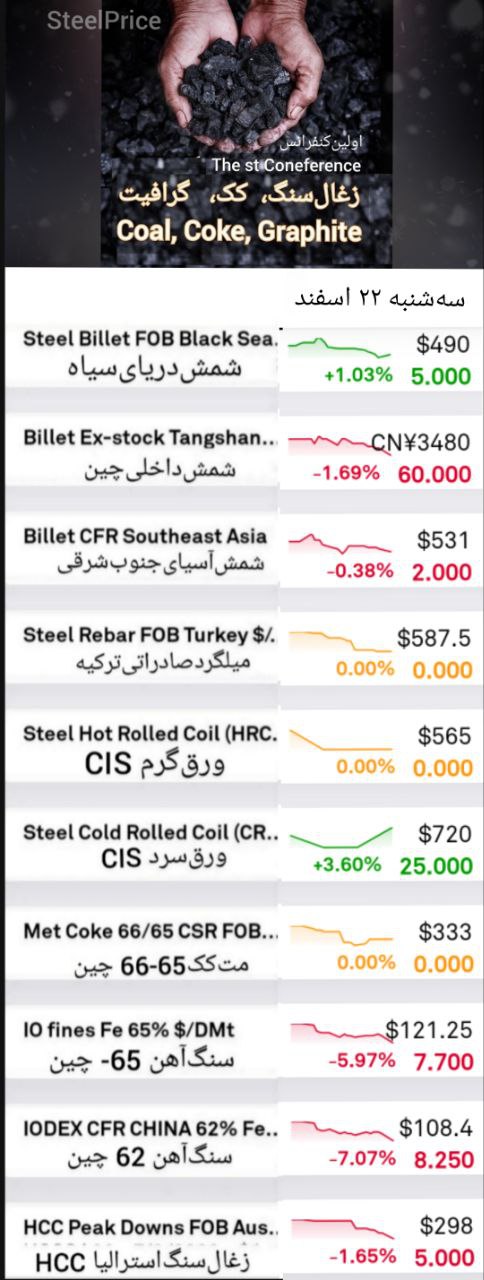Click the Steel Cold Rolled Coil sparkline chart

tap(338, 836)
